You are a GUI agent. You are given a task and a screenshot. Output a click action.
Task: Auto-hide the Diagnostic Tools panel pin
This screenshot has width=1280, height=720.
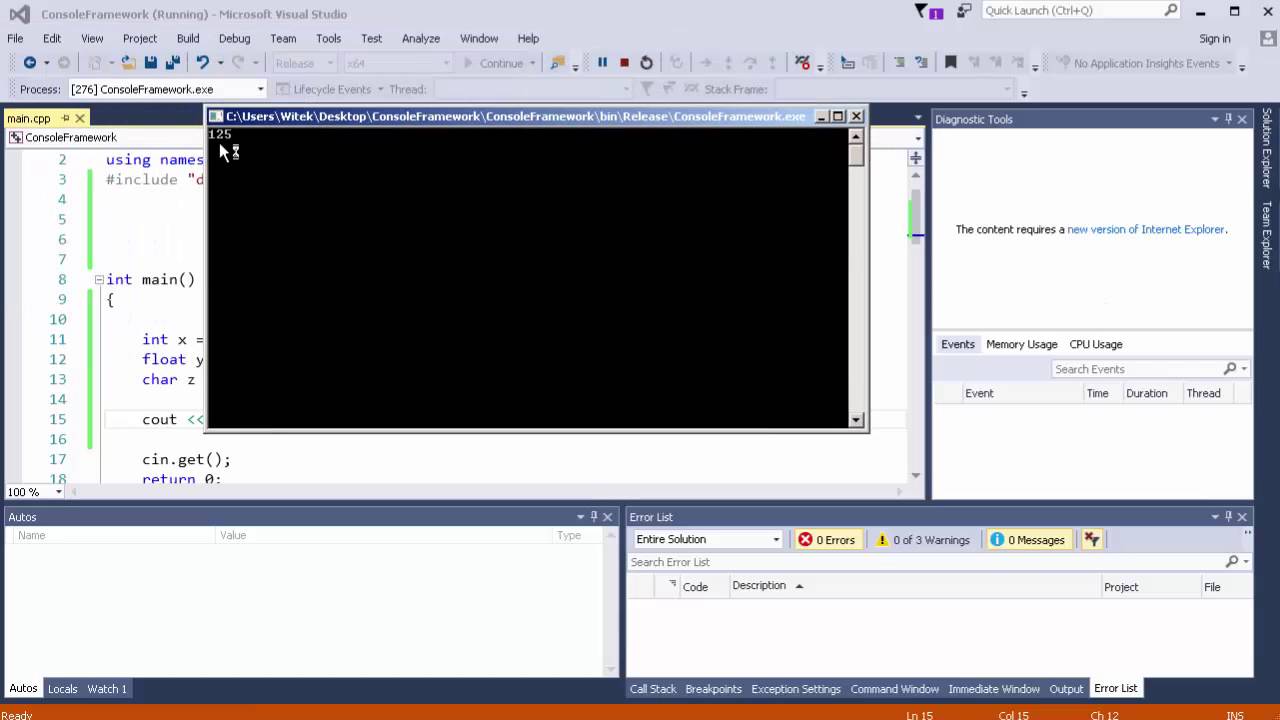click(1228, 119)
